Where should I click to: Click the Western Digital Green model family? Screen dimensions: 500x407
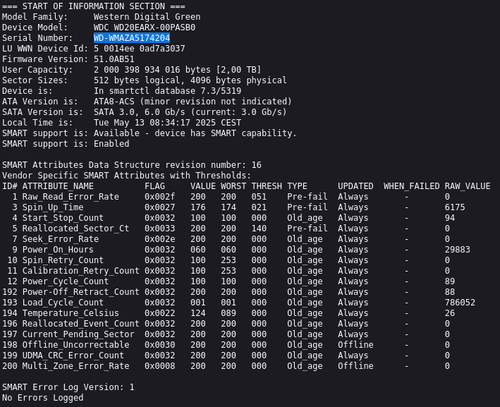click(147, 17)
